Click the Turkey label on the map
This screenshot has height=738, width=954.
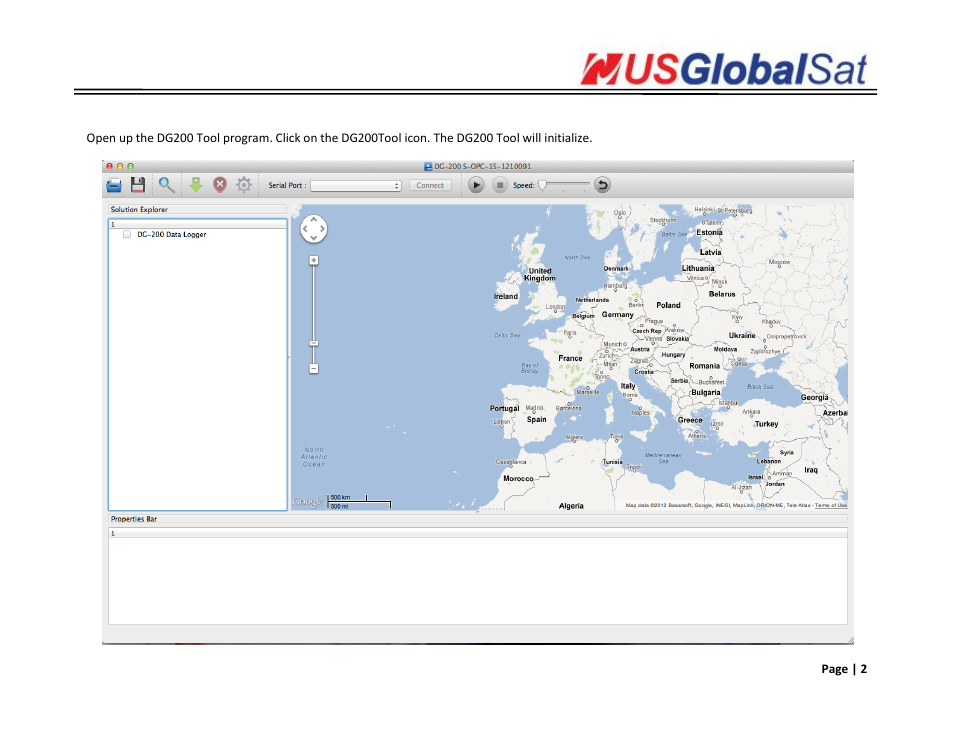click(767, 424)
